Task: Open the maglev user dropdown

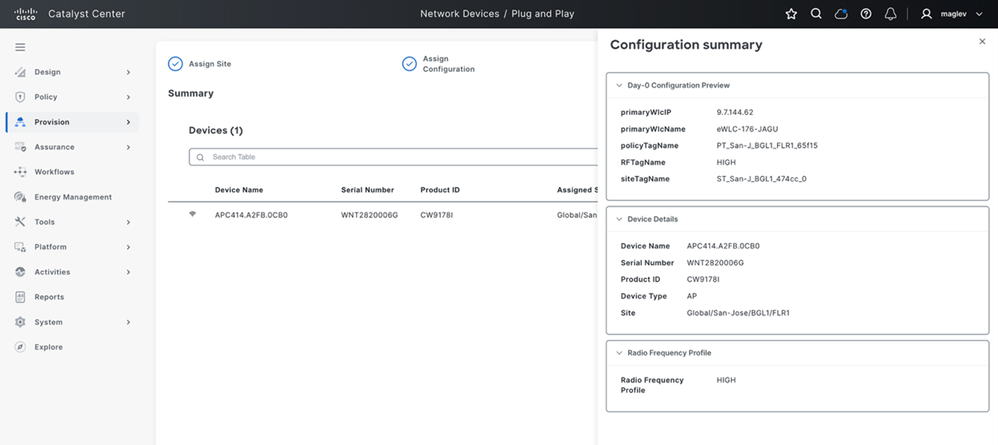Action: 979,14
